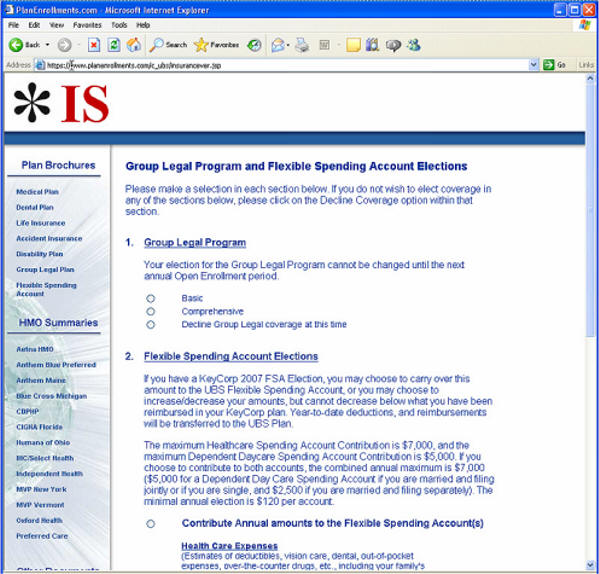The width and height of the screenshot is (599, 574).
Task: Open the Favorites star toolbar button
Action: [x=217, y=45]
